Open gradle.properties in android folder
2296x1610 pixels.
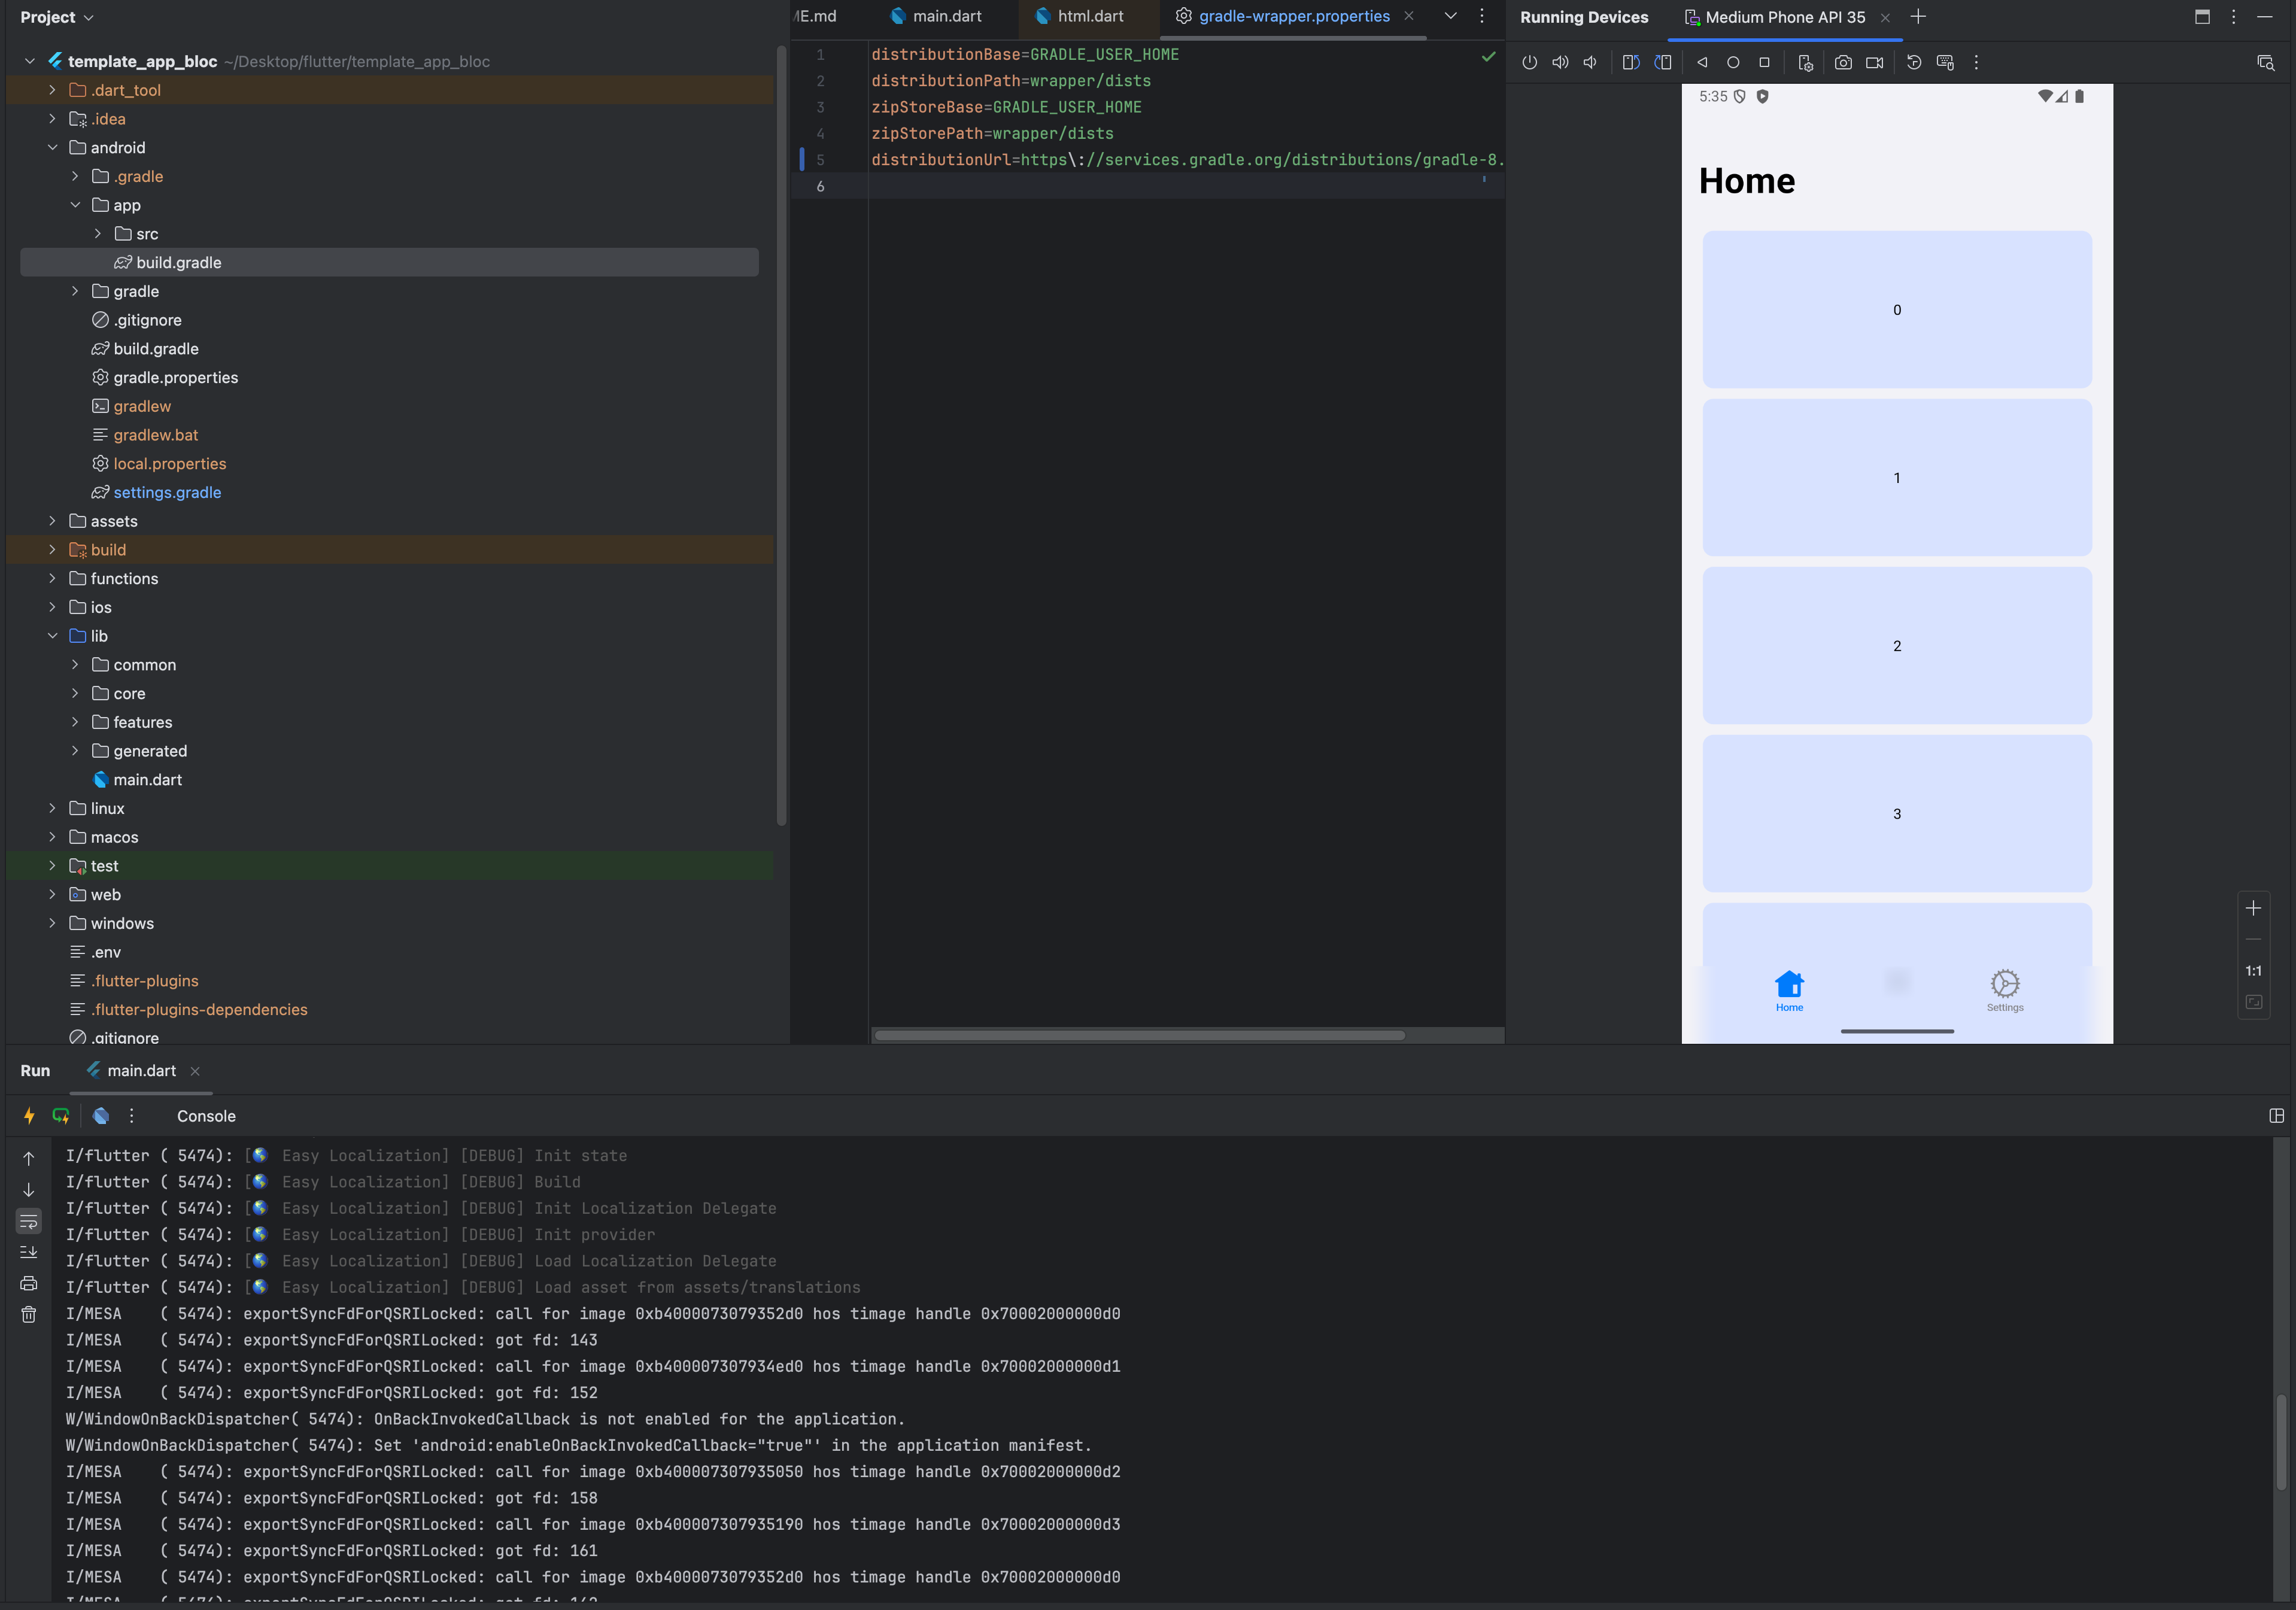point(175,377)
